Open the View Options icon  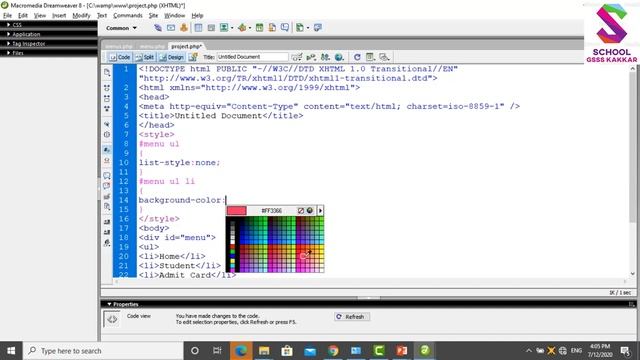point(370,57)
